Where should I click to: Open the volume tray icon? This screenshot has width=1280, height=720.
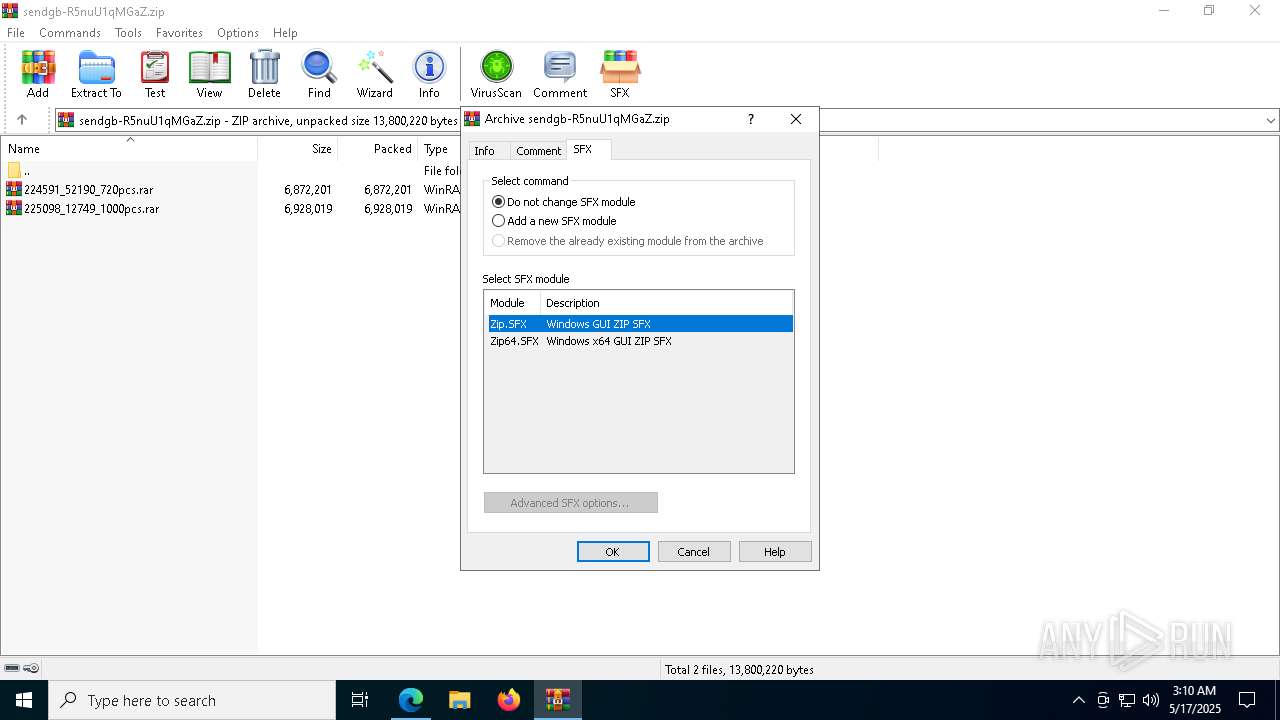pos(1151,700)
